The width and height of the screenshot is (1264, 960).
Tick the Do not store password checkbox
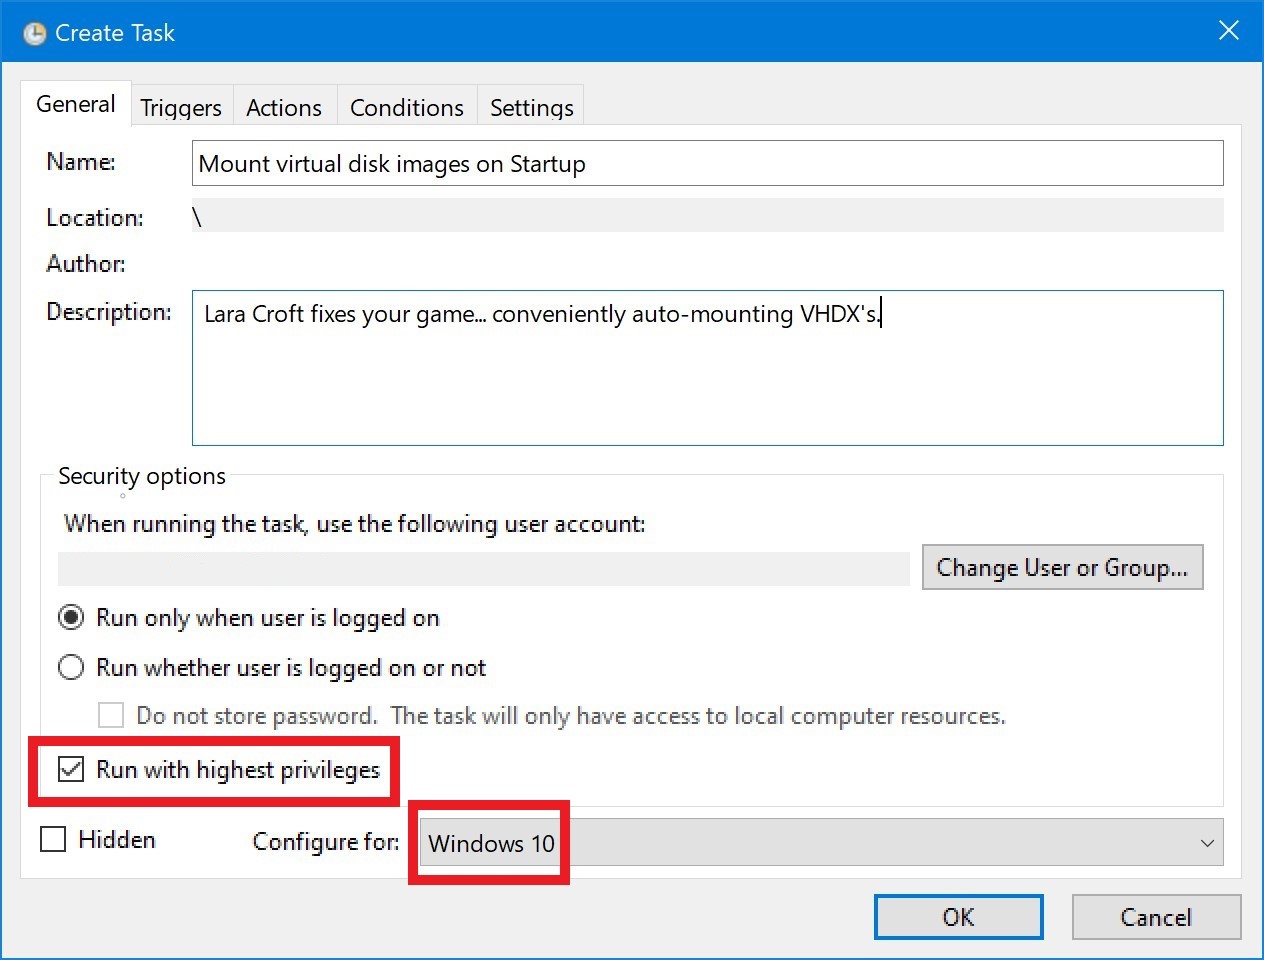click(111, 716)
